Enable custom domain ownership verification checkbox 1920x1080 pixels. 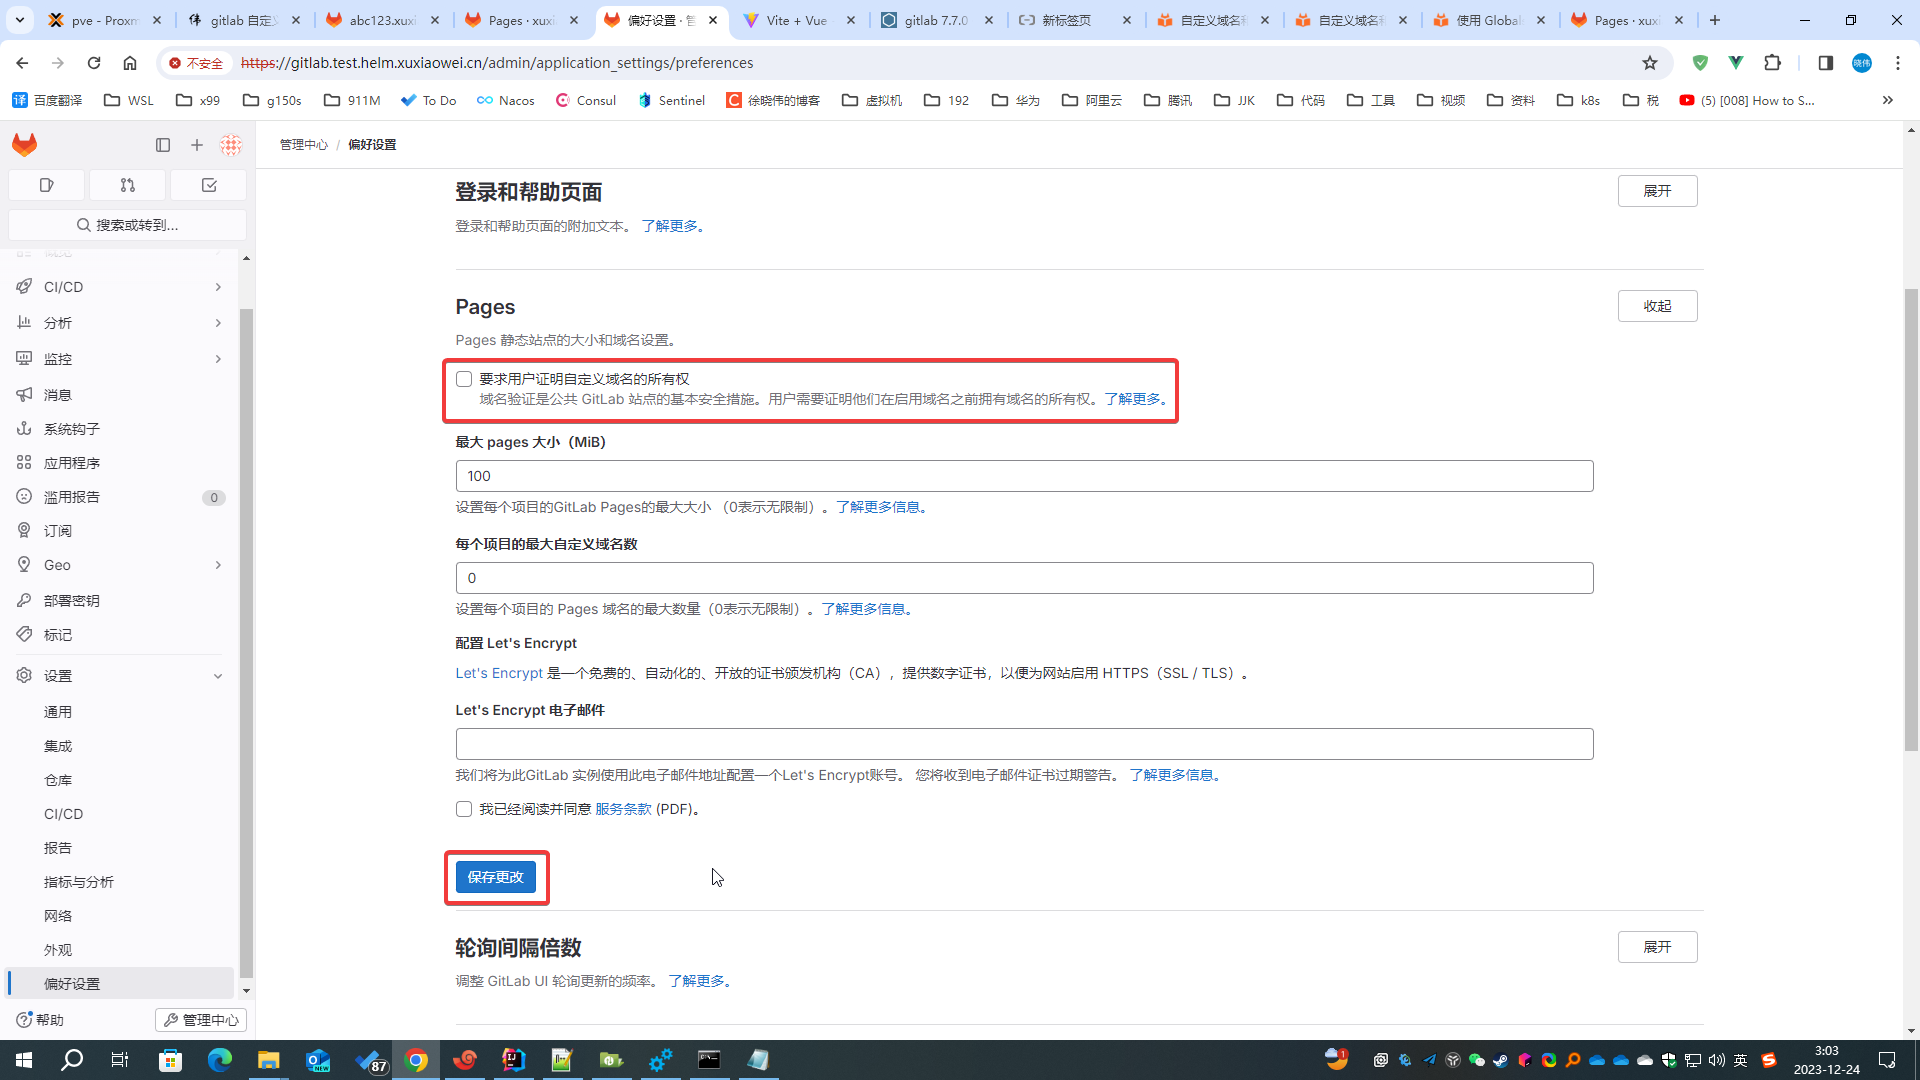464,379
